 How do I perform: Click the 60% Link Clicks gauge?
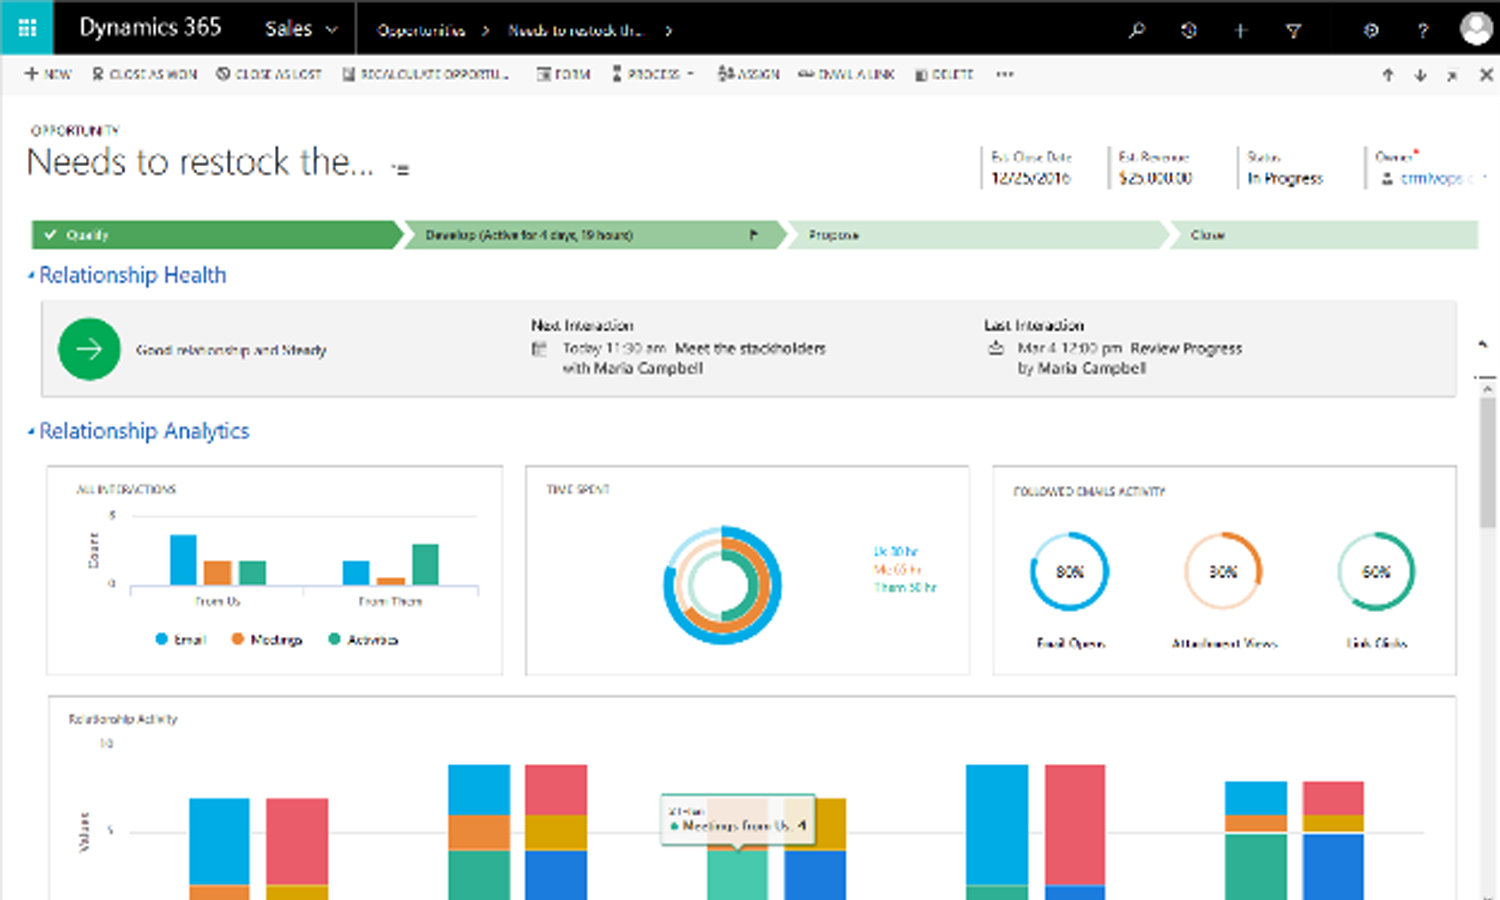coord(1376,571)
